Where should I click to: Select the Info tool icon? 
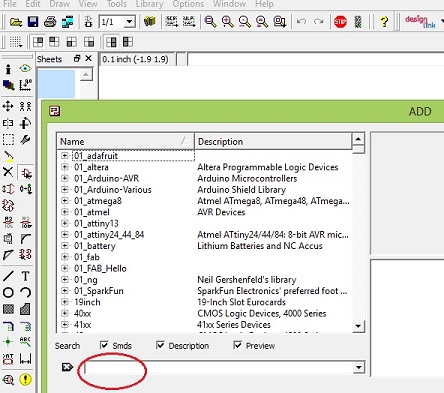(x=8, y=69)
